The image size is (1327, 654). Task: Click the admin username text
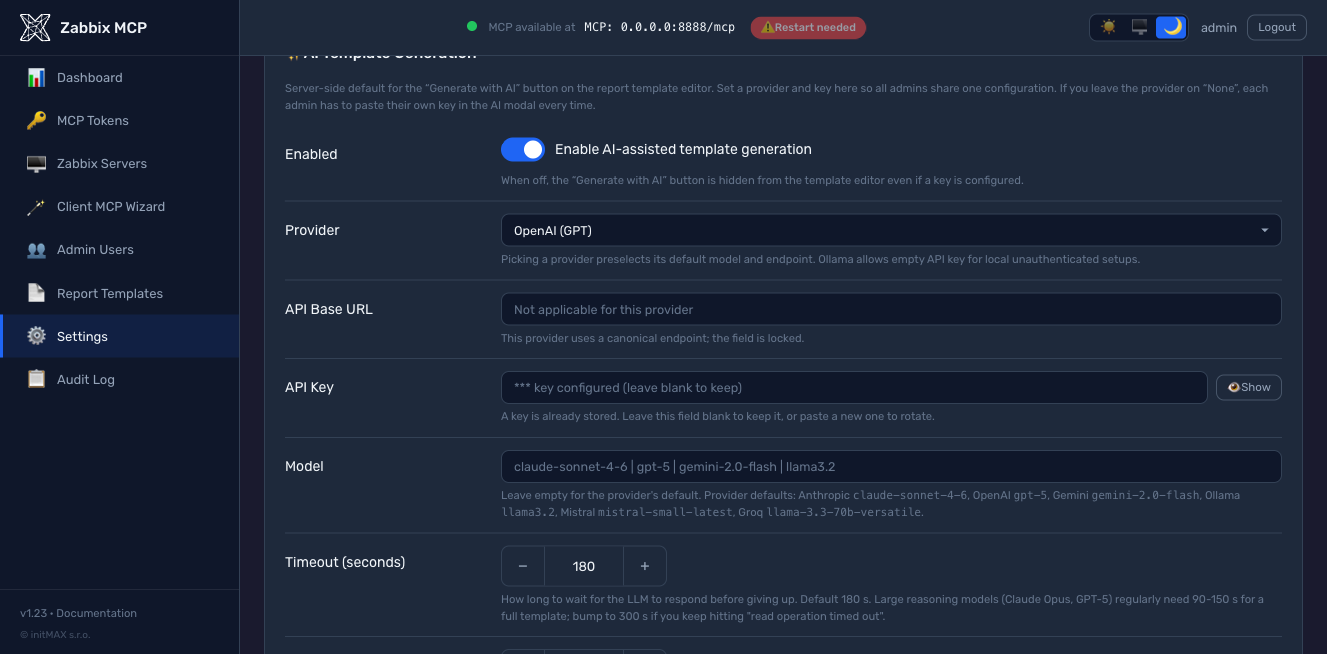(x=1219, y=27)
